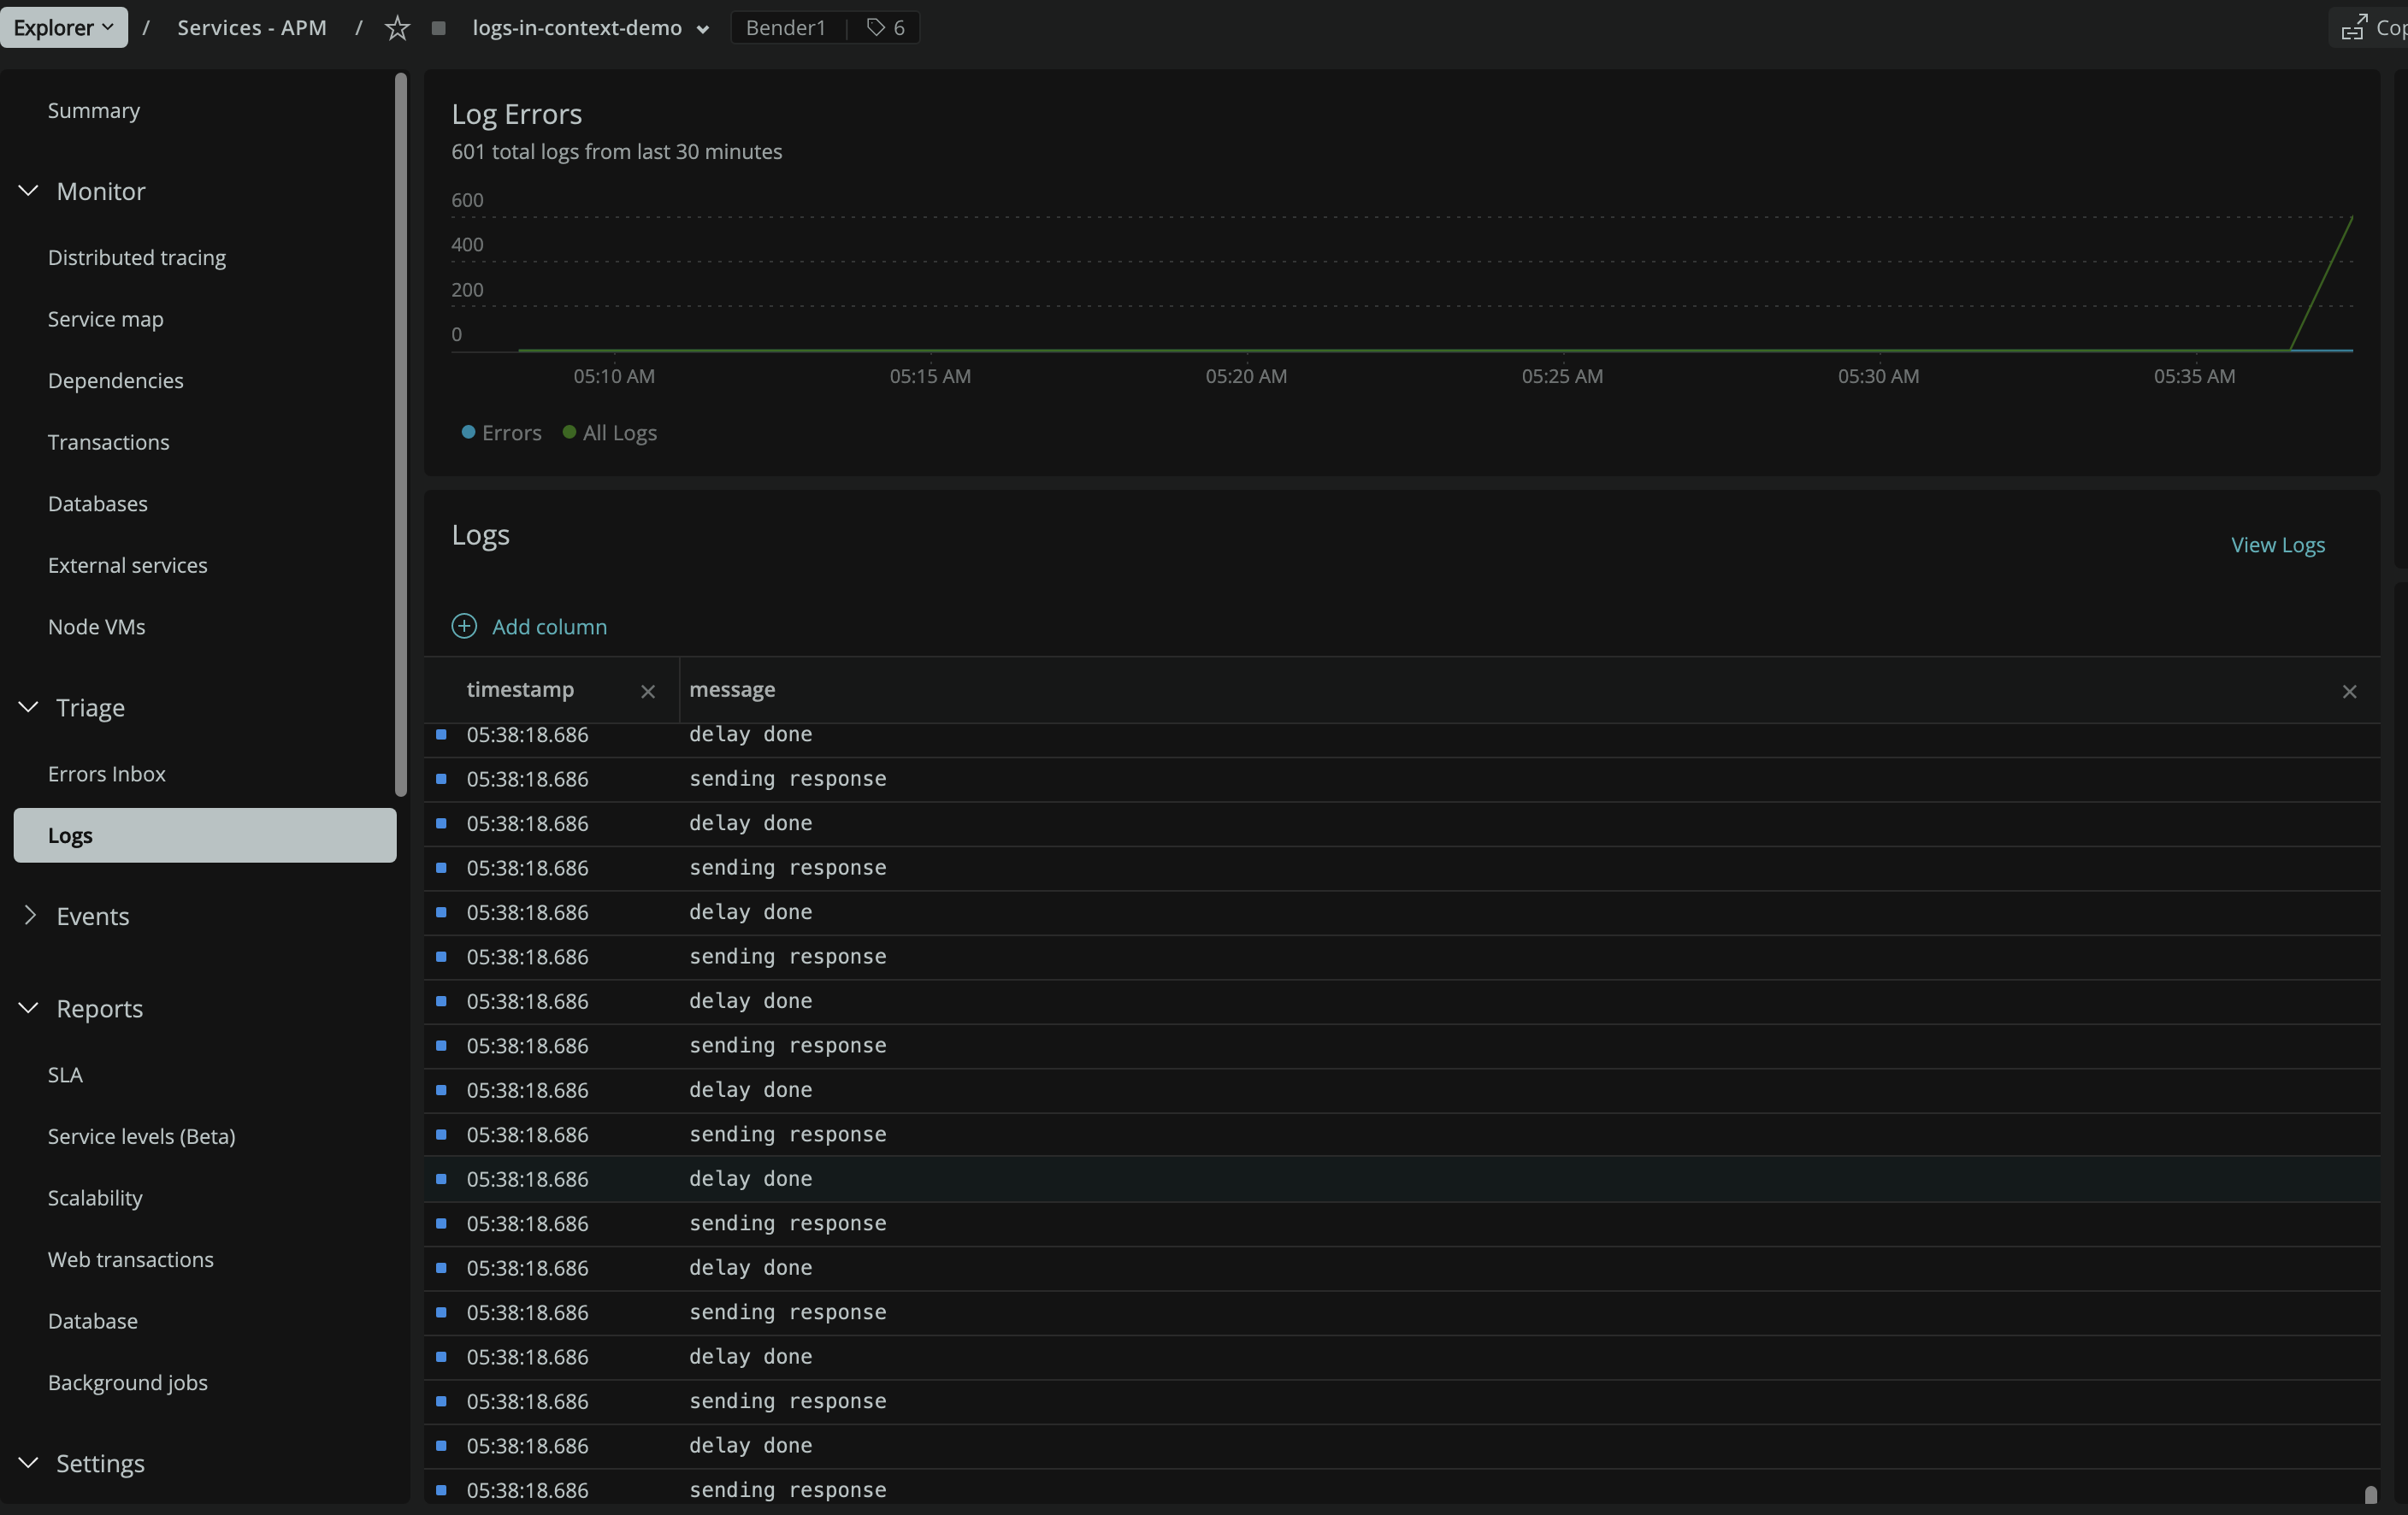This screenshot has height=1515, width=2408.
Task: Open Node VMs page
Action: (97, 626)
